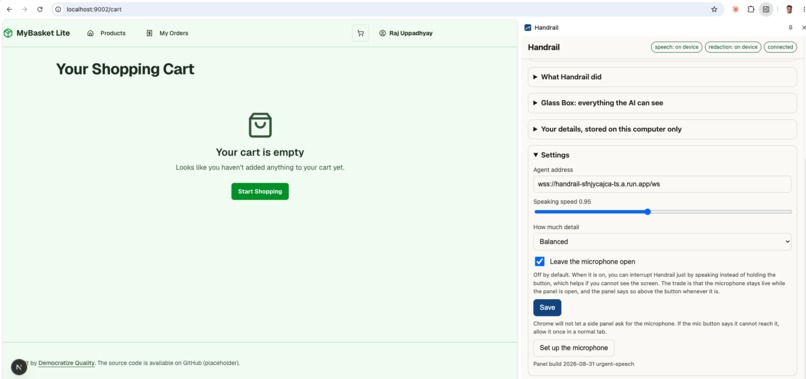Expand Glass Box section
Image resolution: width=806 pixels, height=379 pixels.
tap(662, 103)
